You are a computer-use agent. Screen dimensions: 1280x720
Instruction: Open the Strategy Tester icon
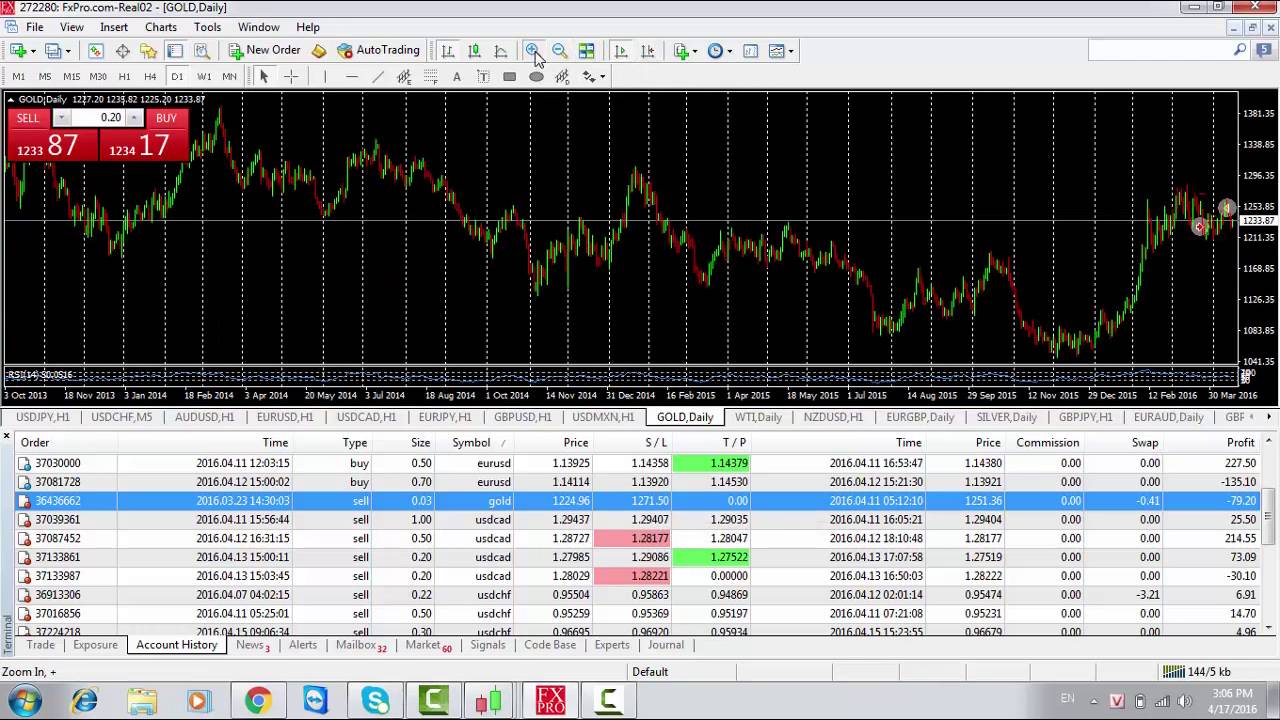[x=201, y=51]
